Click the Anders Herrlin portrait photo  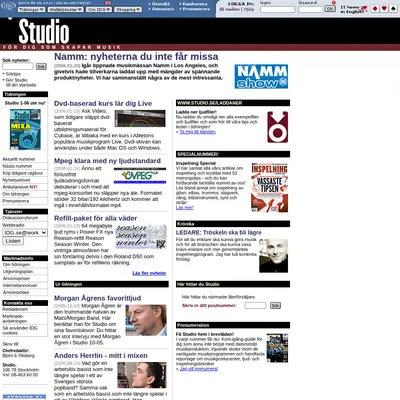pos(142,375)
